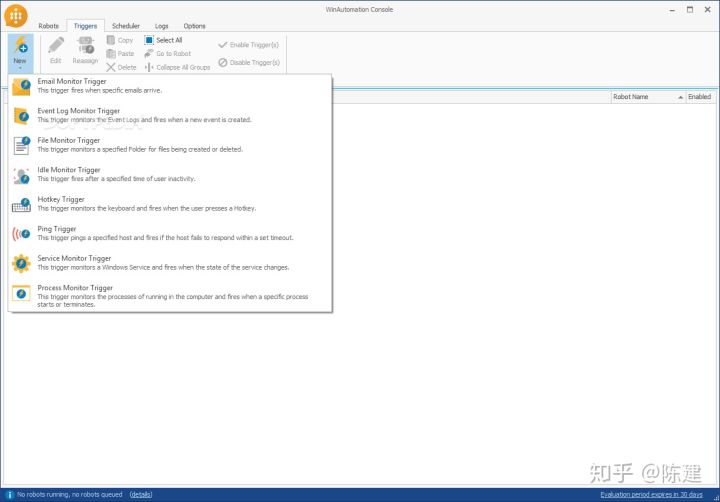Click Ping Trigger description about host timeout
This screenshot has width=720, height=502.
pos(165,238)
